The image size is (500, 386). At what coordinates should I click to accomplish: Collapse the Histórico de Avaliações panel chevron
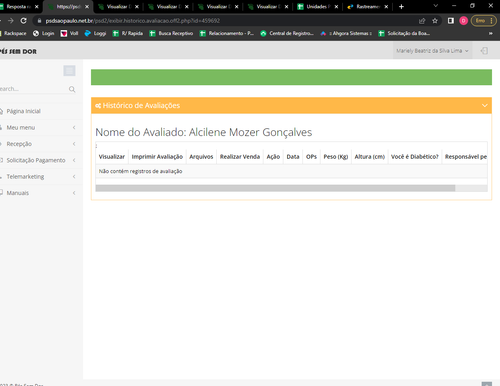485,105
